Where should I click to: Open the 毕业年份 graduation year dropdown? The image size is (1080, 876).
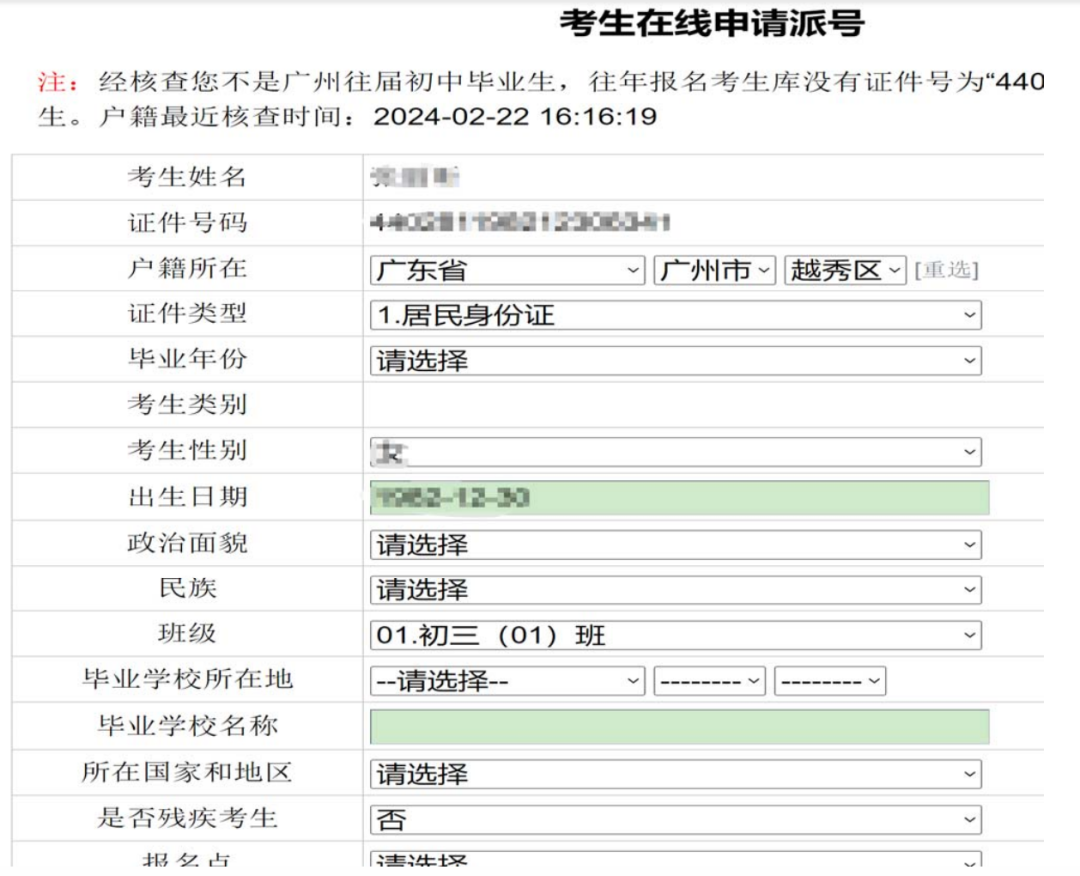(670, 359)
